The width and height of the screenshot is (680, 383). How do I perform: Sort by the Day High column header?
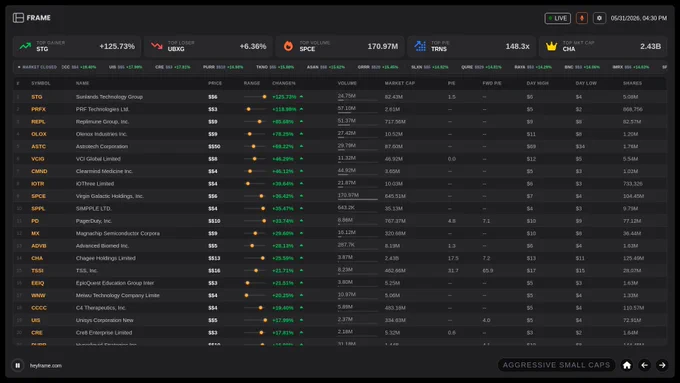[x=537, y=83]
